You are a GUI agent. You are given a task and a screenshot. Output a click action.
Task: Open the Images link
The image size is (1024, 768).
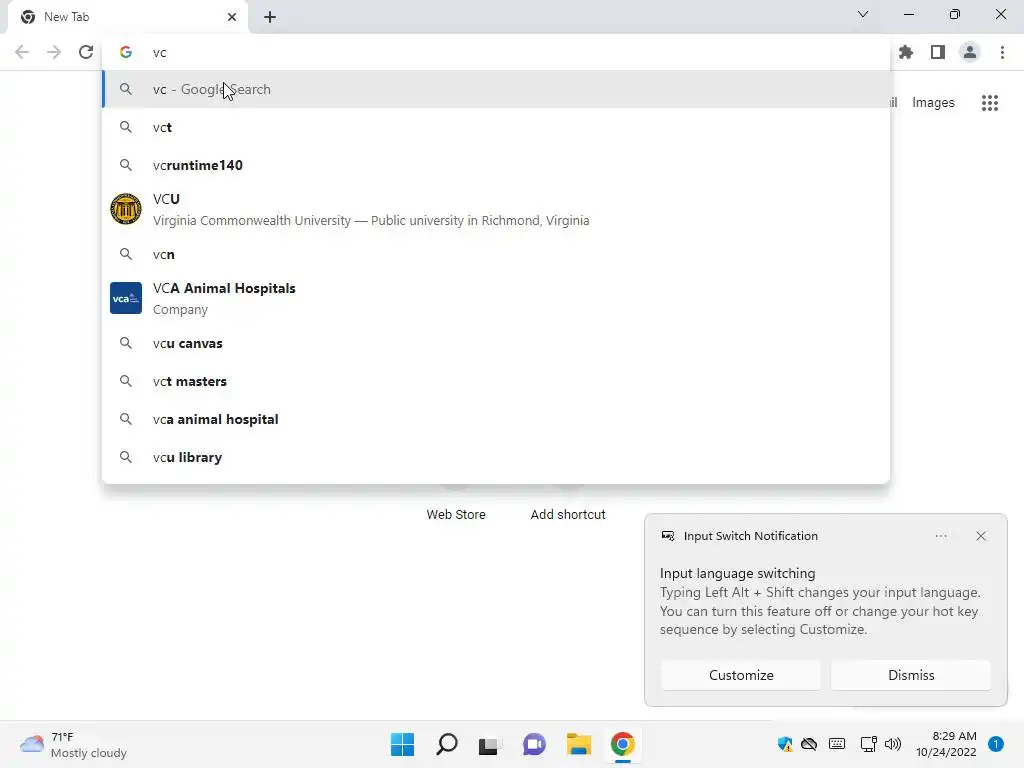pos(933,103)
